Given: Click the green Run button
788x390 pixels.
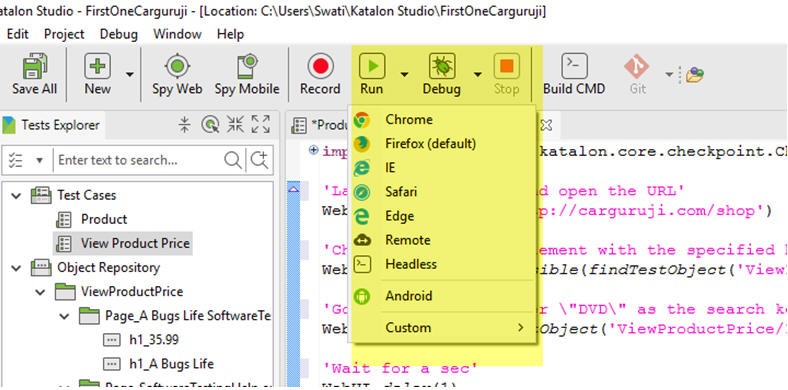Looking at the screenshot, I should click(371, 66).
